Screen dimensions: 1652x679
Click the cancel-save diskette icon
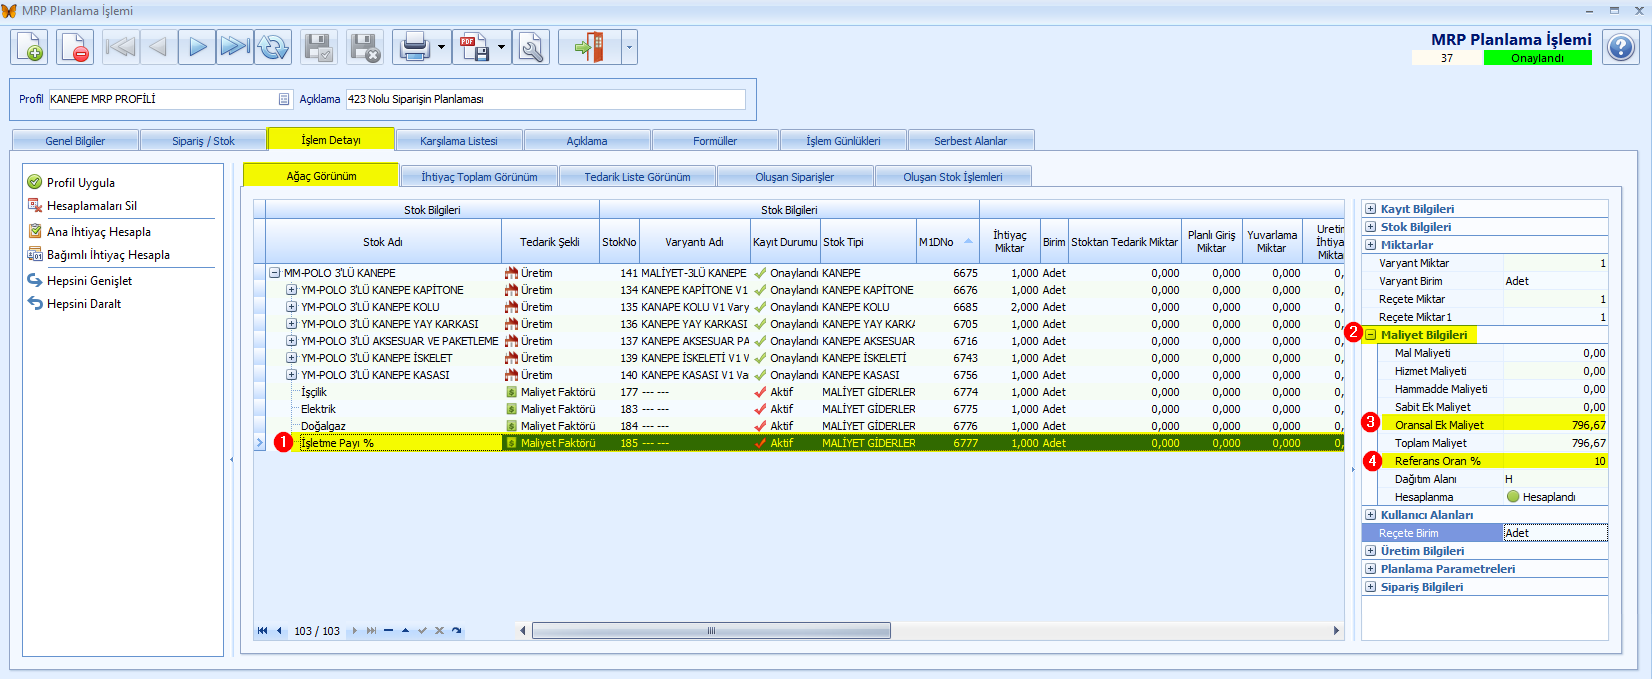pyautogui.click(x=365, y=47)
